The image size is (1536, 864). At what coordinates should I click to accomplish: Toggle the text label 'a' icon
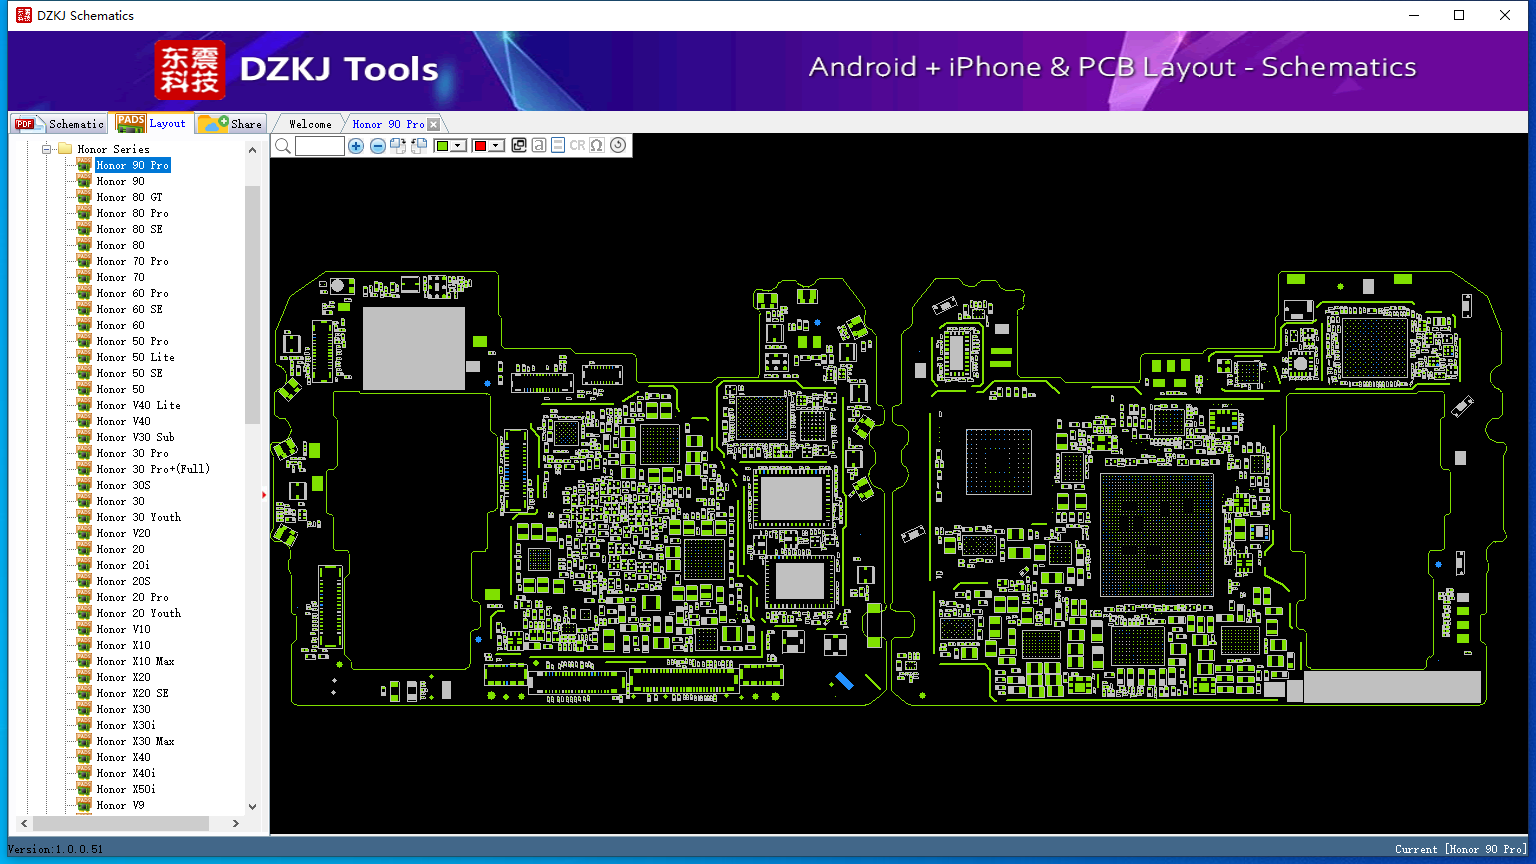click(x=539, y=146)
